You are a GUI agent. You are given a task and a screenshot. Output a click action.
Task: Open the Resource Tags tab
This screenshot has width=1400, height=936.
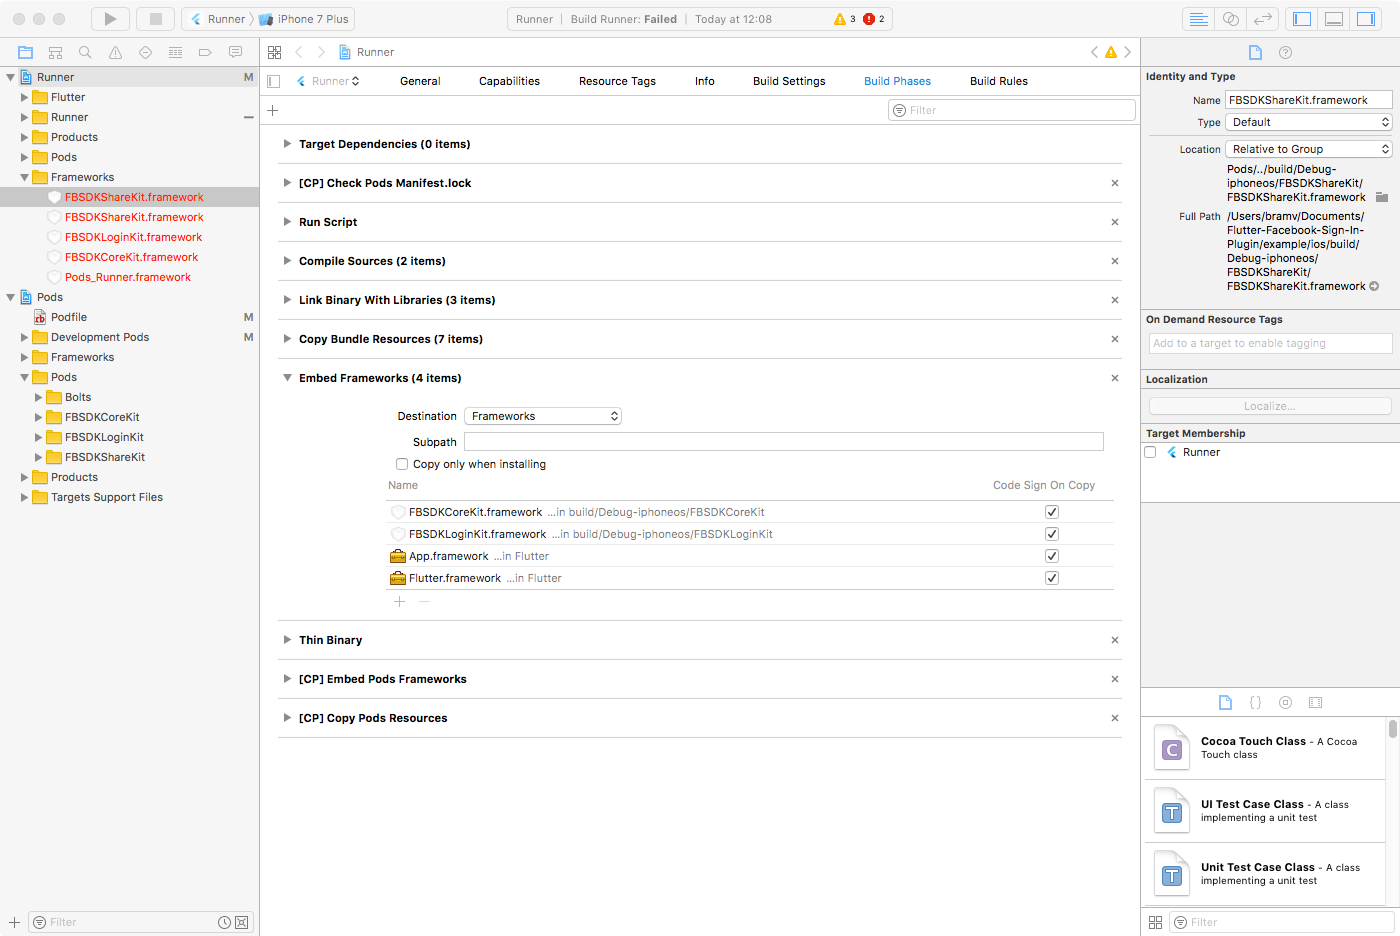(x=617, y=81)
